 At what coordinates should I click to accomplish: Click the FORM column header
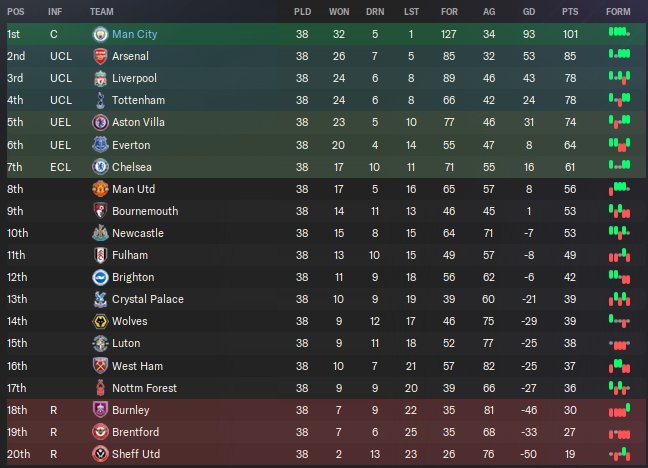click(x=618, y=12)
